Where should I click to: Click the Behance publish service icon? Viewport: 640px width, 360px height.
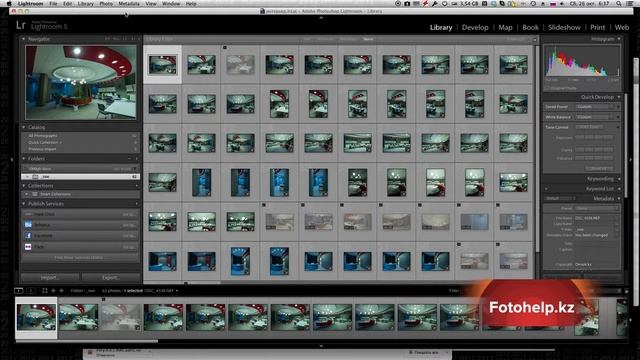tap(28, 225)
